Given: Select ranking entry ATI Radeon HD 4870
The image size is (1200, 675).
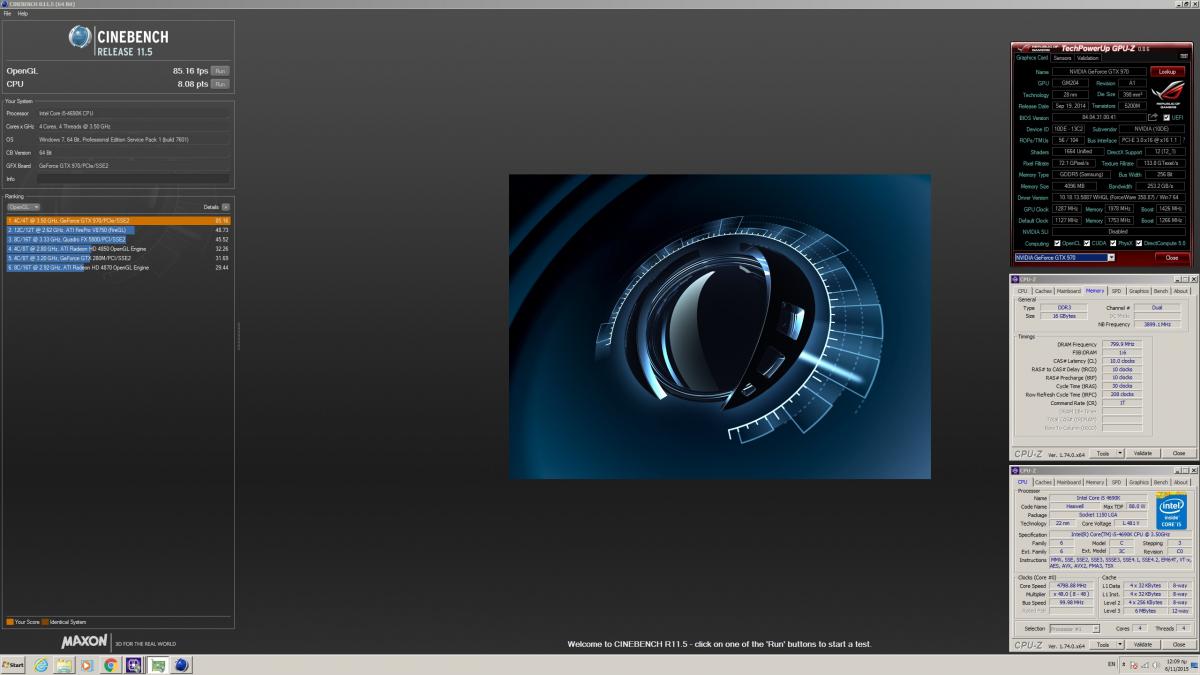Looking at the screenshot, I should point(118,268).
